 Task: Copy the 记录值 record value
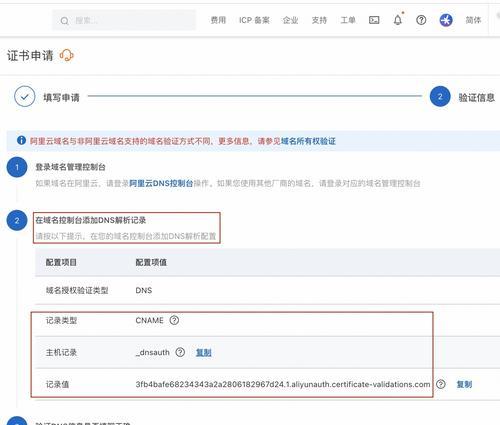tap(464, 384)
